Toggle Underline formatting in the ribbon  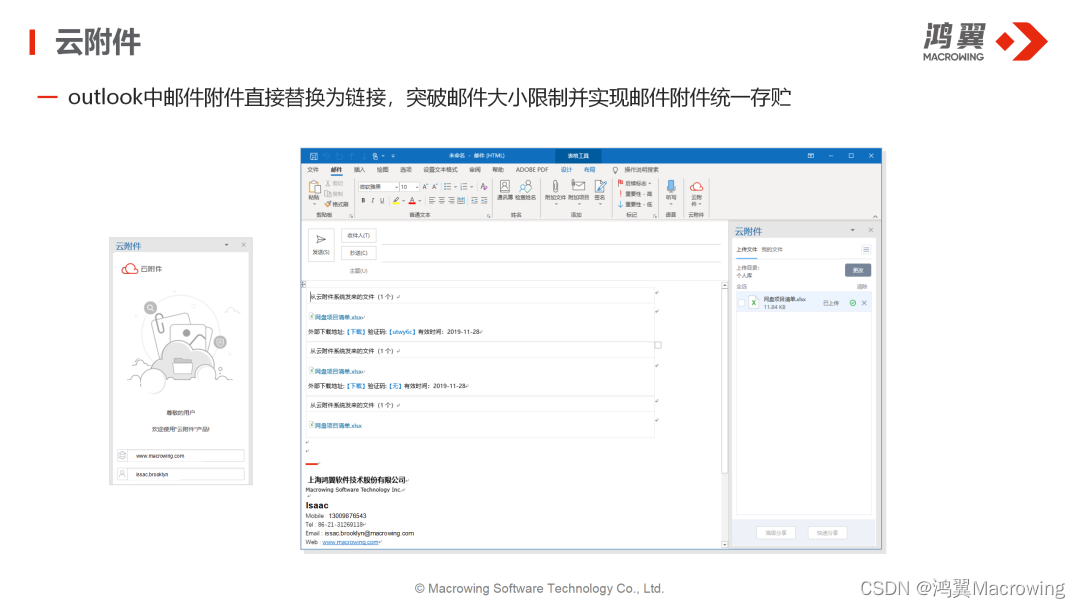pyautogui.click(x=382, y=200)
